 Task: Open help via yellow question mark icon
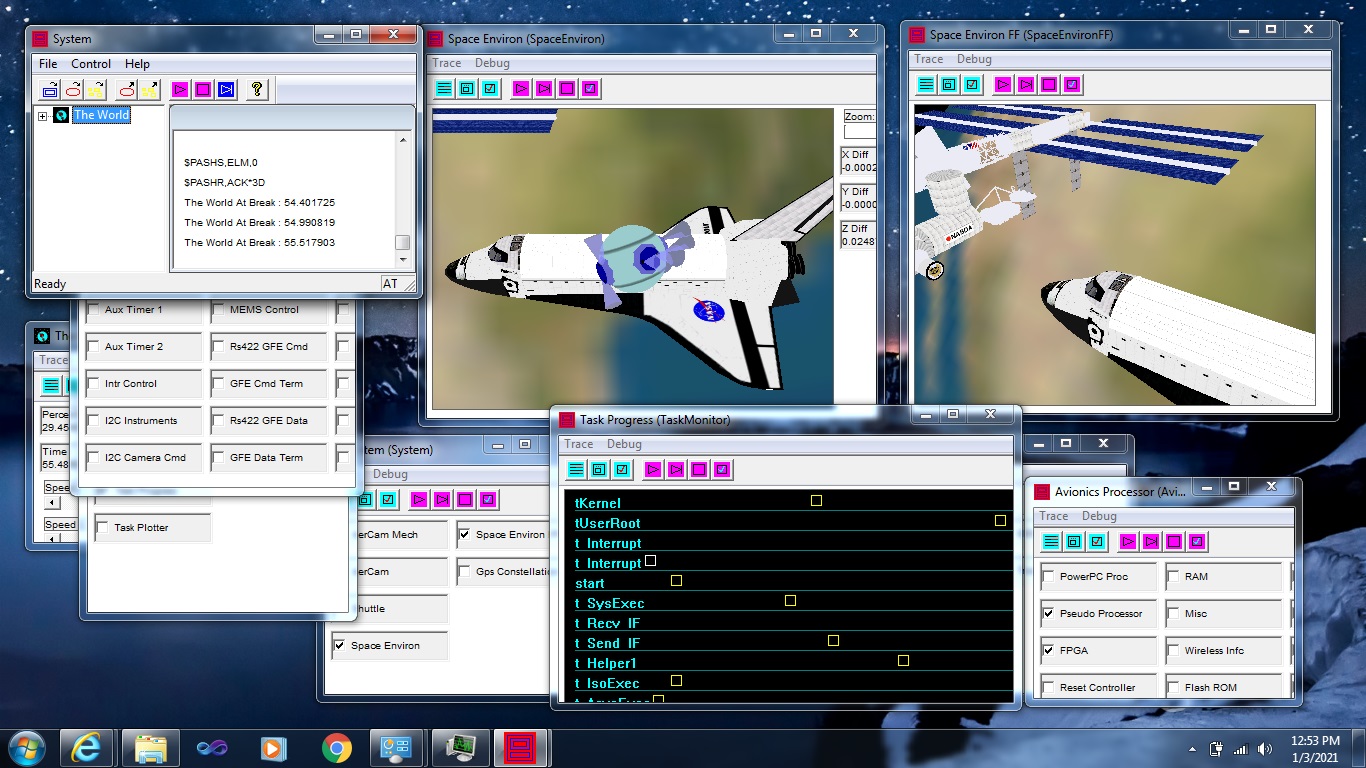point(257,90)
